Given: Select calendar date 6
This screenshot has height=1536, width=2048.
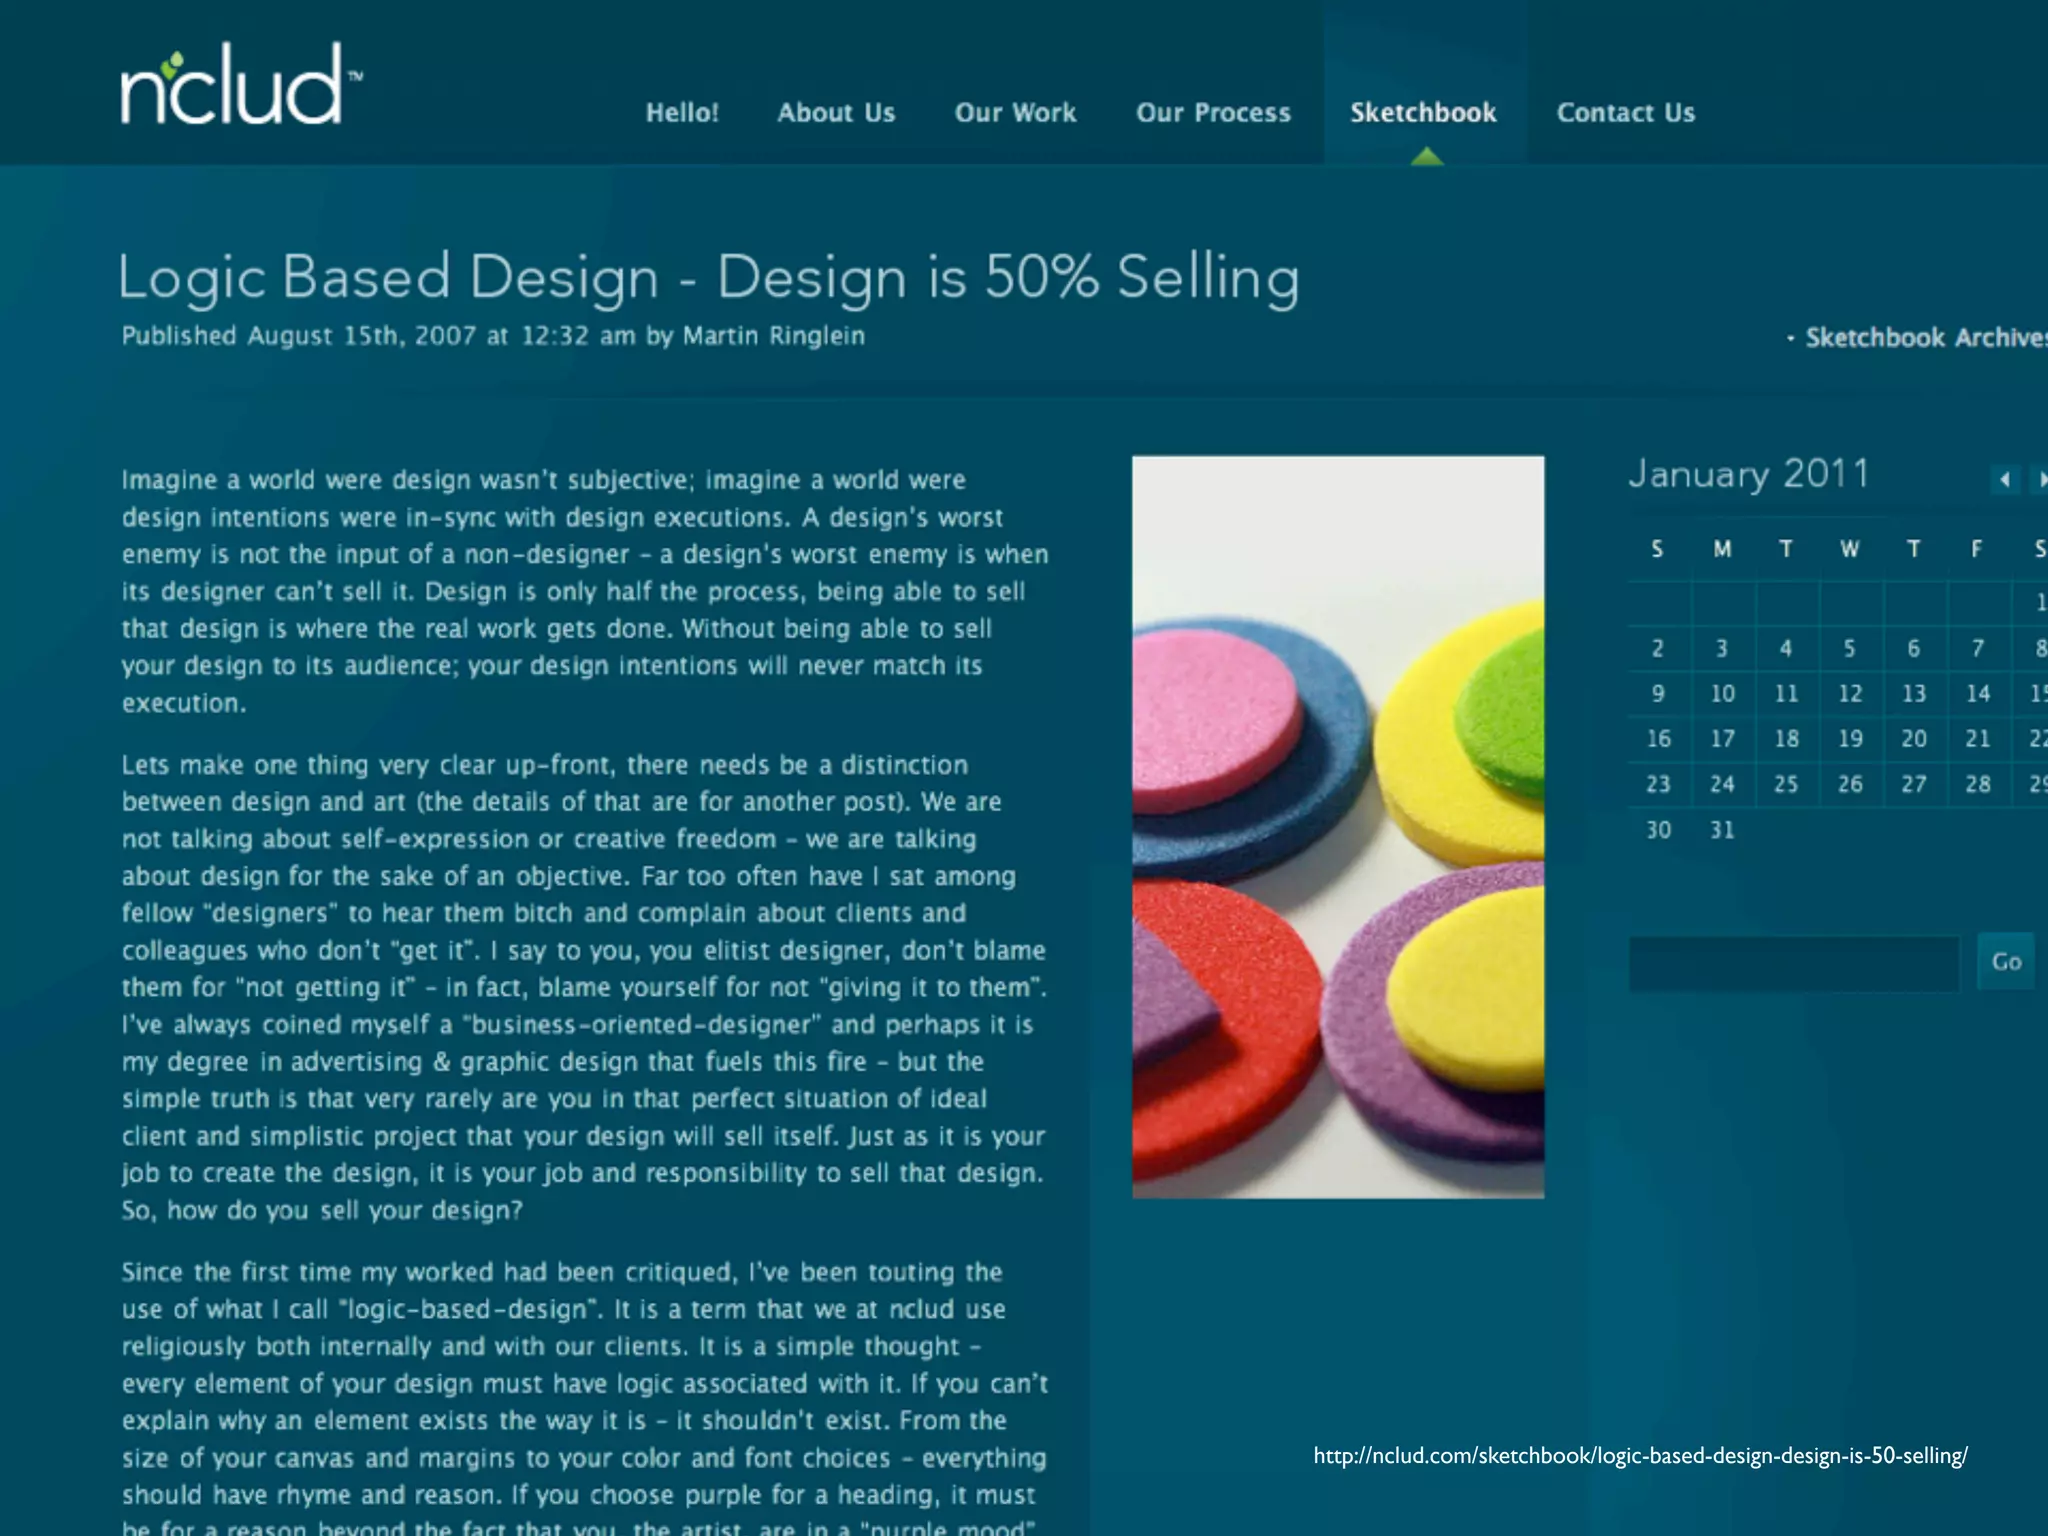Looking at the screenshot, I should pyautogui.click(x=1913, y=649).
